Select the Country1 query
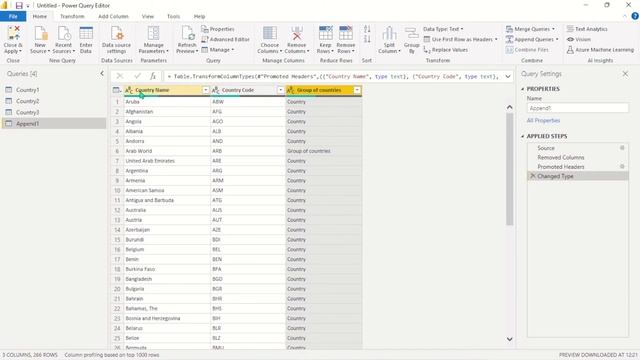Image resolution: width=640 pixels, height=360 pixels. pyautogui.click(x=54, y=89)
